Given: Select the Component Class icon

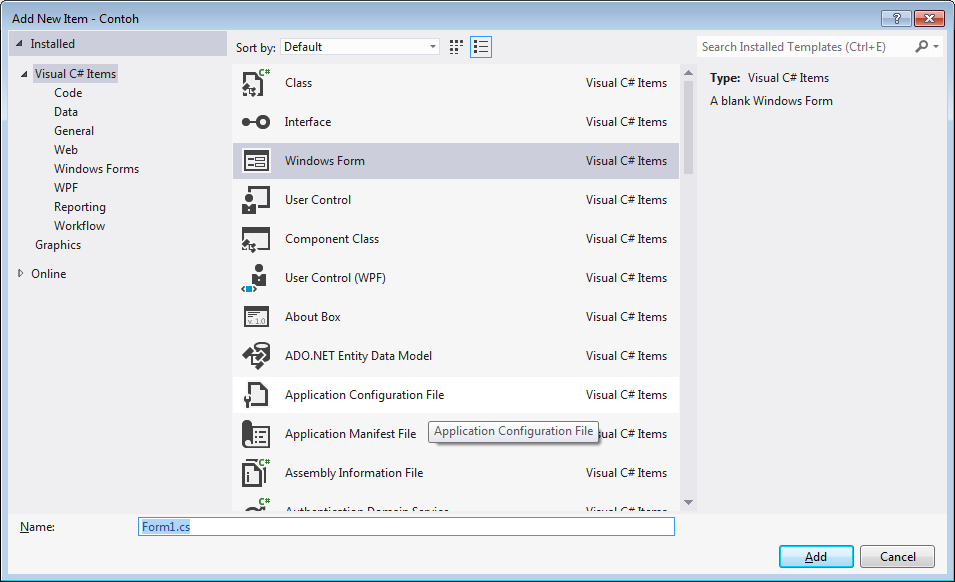Looking at the screenshot, I should [x=256, y=239].
